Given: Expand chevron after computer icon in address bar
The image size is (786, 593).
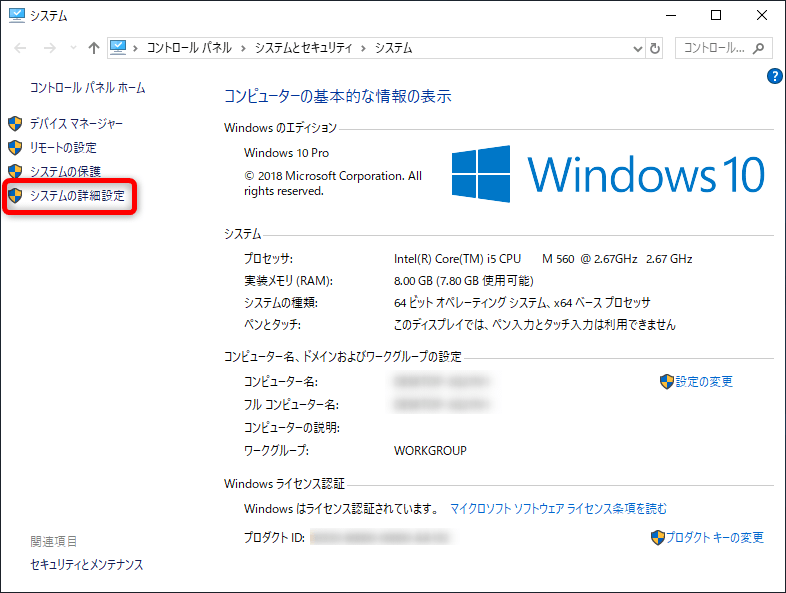Looking at the screenshot, I should tap(135, 48).
